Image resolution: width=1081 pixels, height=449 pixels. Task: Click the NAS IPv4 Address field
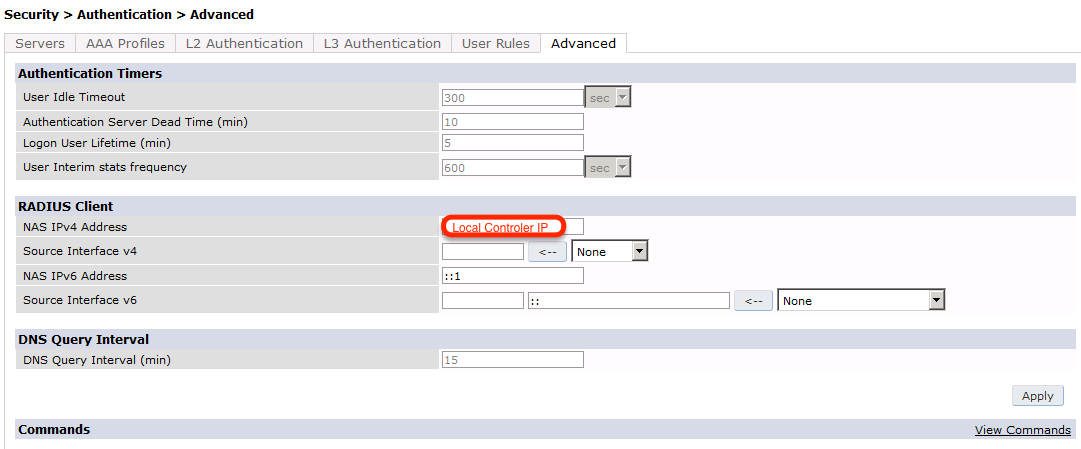512,227
